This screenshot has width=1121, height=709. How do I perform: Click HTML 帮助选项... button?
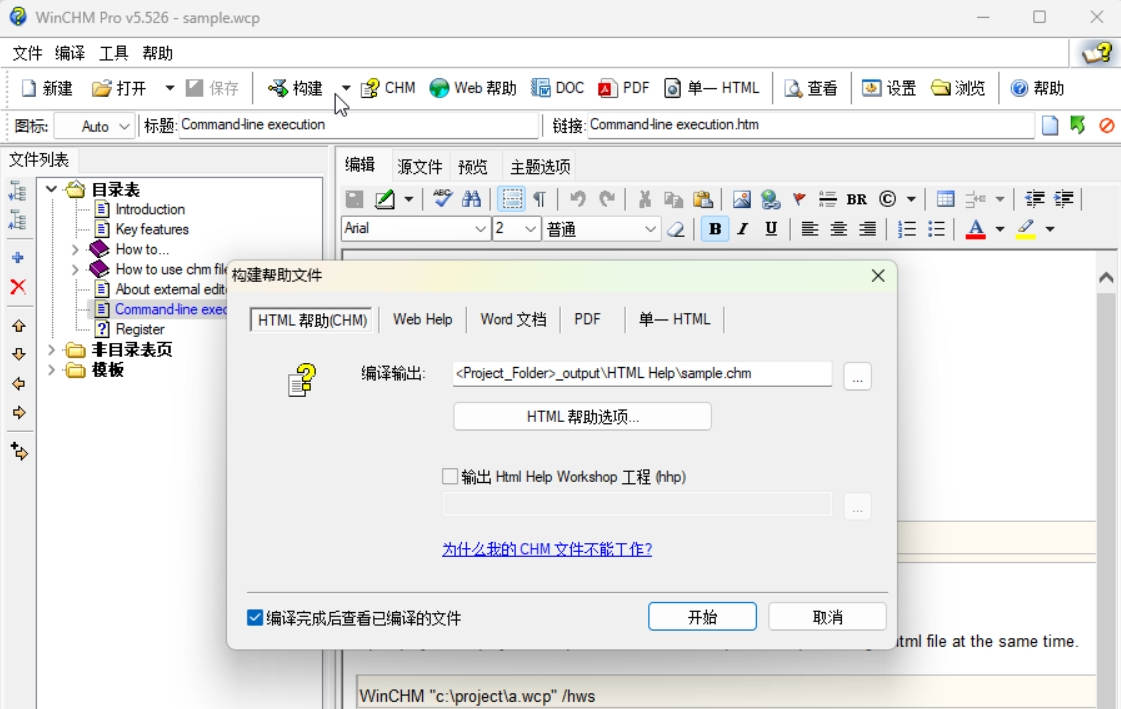point(583,417)
